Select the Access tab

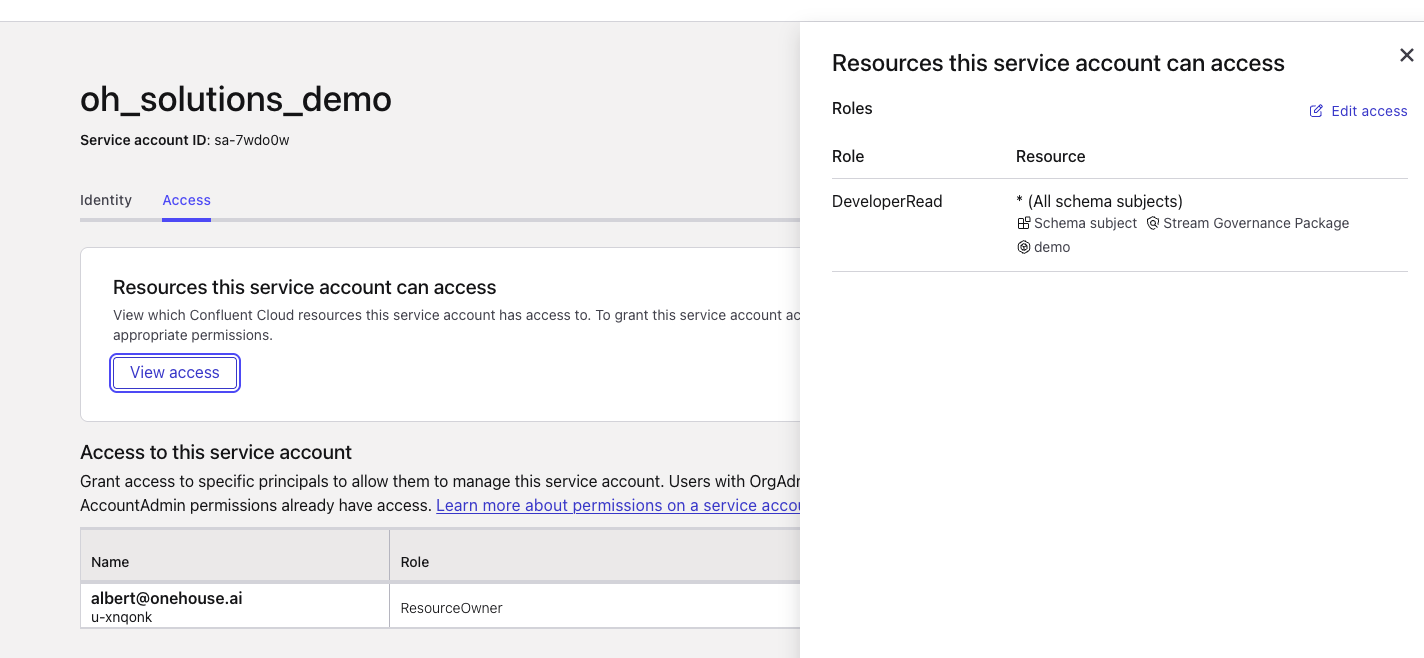(186, 200)
